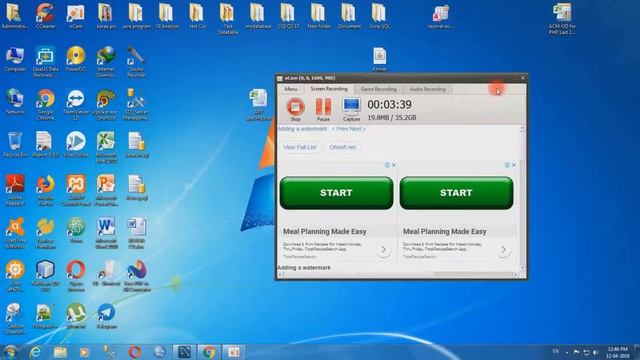Select the PowerISO desktop icon
640x360 pixels.
point(76,59)
